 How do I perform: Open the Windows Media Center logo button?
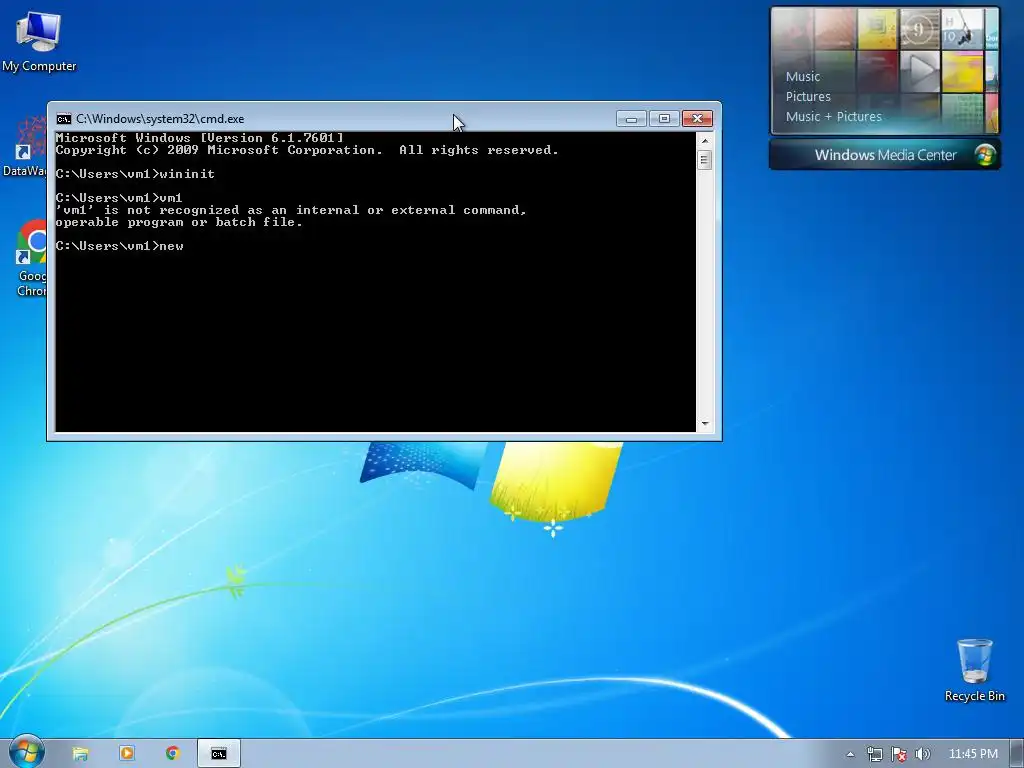[x=985, y=155]
